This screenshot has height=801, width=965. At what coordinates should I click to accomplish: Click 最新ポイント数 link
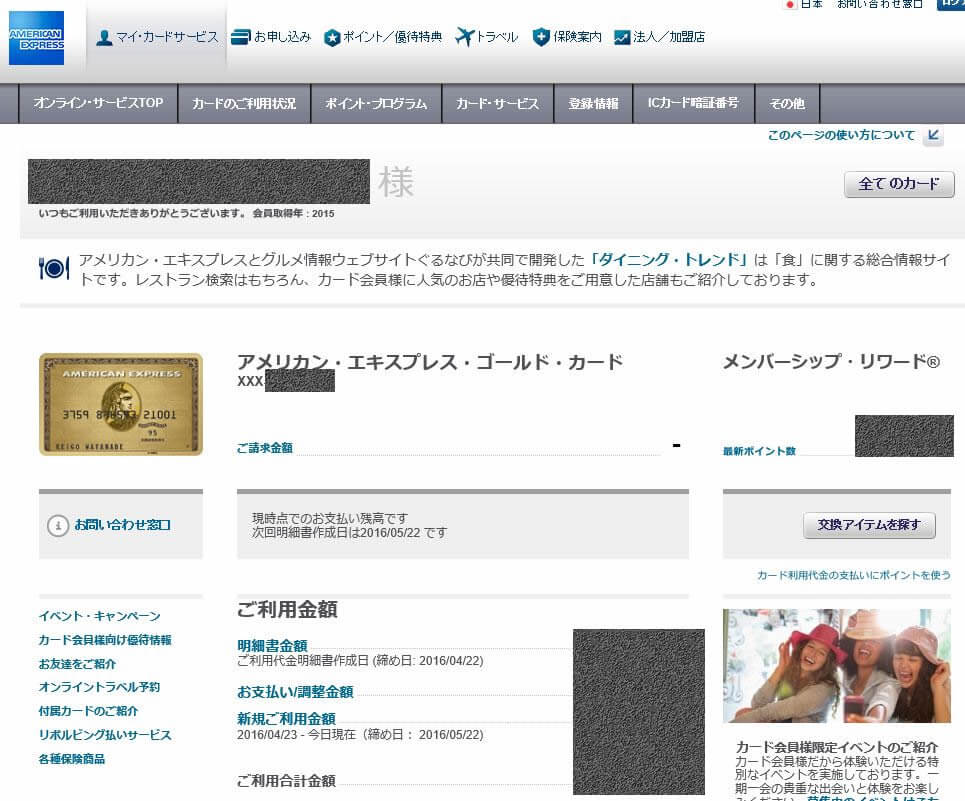[759, 451]
